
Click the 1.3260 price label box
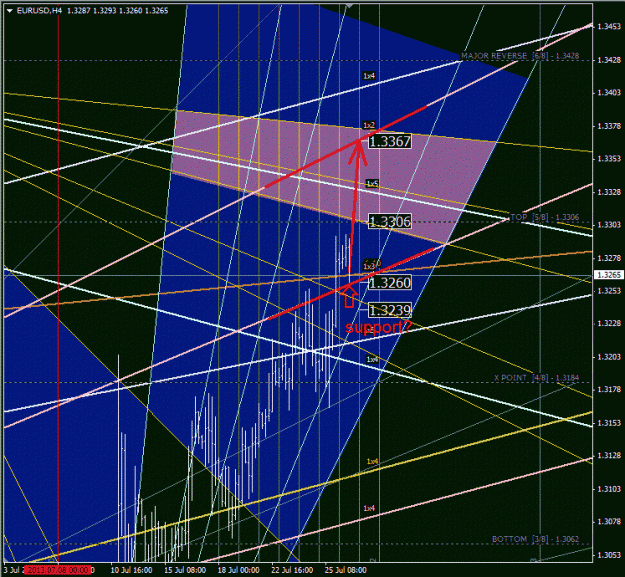(x=390, y=283)
